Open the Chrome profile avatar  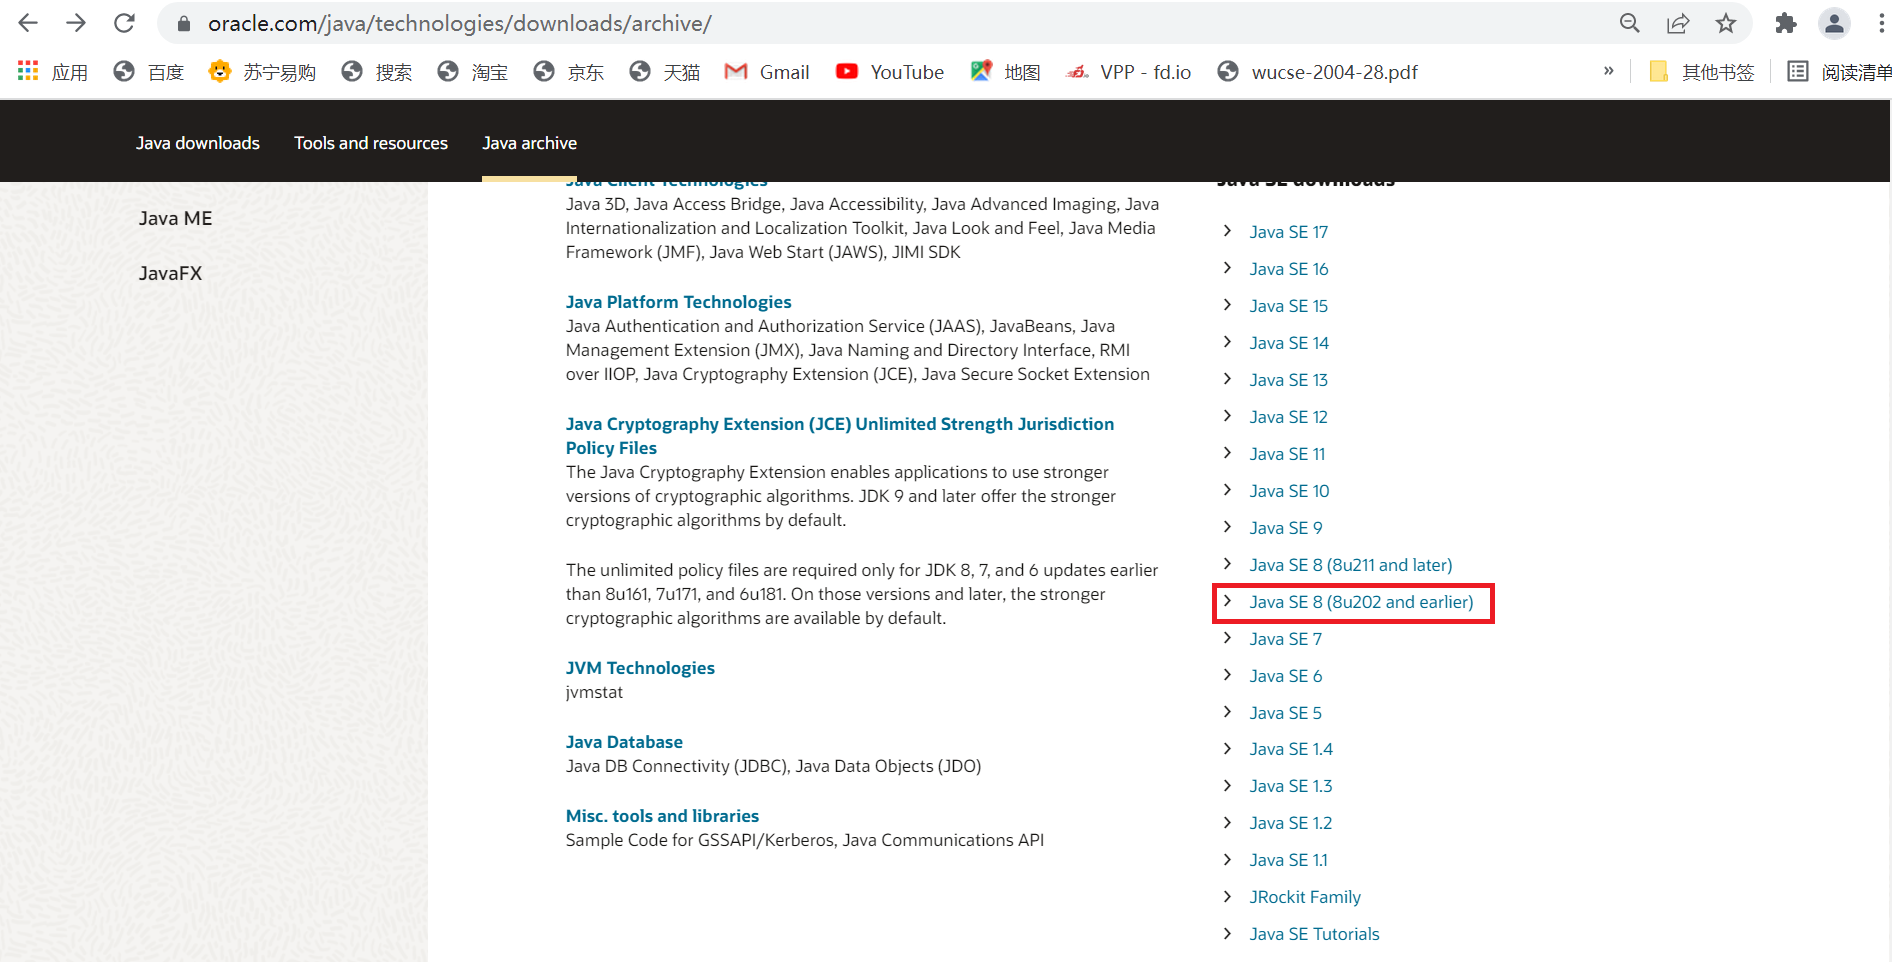click(x=1834, y=23)
